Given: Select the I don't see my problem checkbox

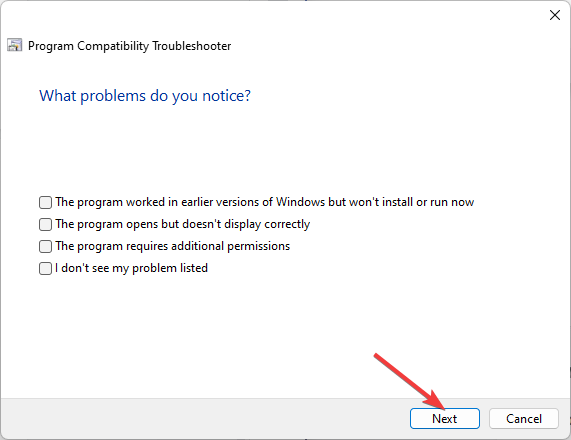Looking at the screenshot, I should point(45,268).
